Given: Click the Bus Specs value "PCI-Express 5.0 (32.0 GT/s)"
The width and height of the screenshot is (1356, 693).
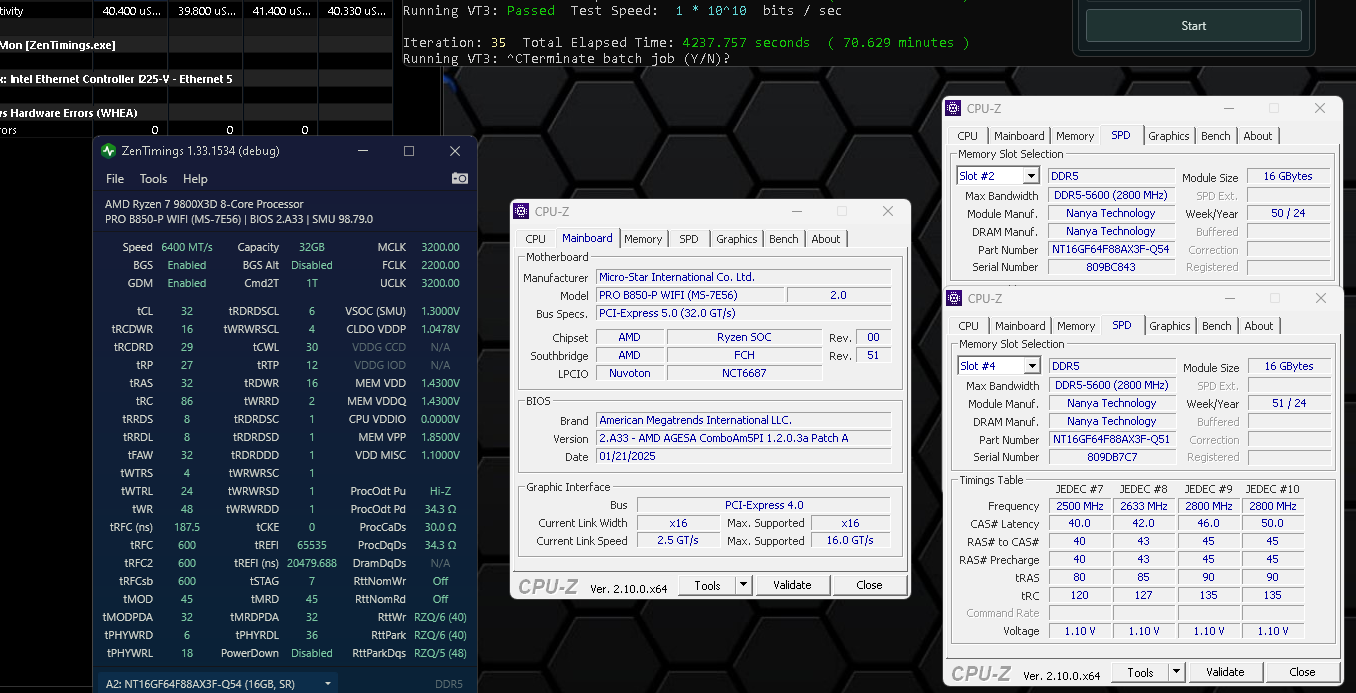Looking at the screenshot, I should (x=743, y=313).
